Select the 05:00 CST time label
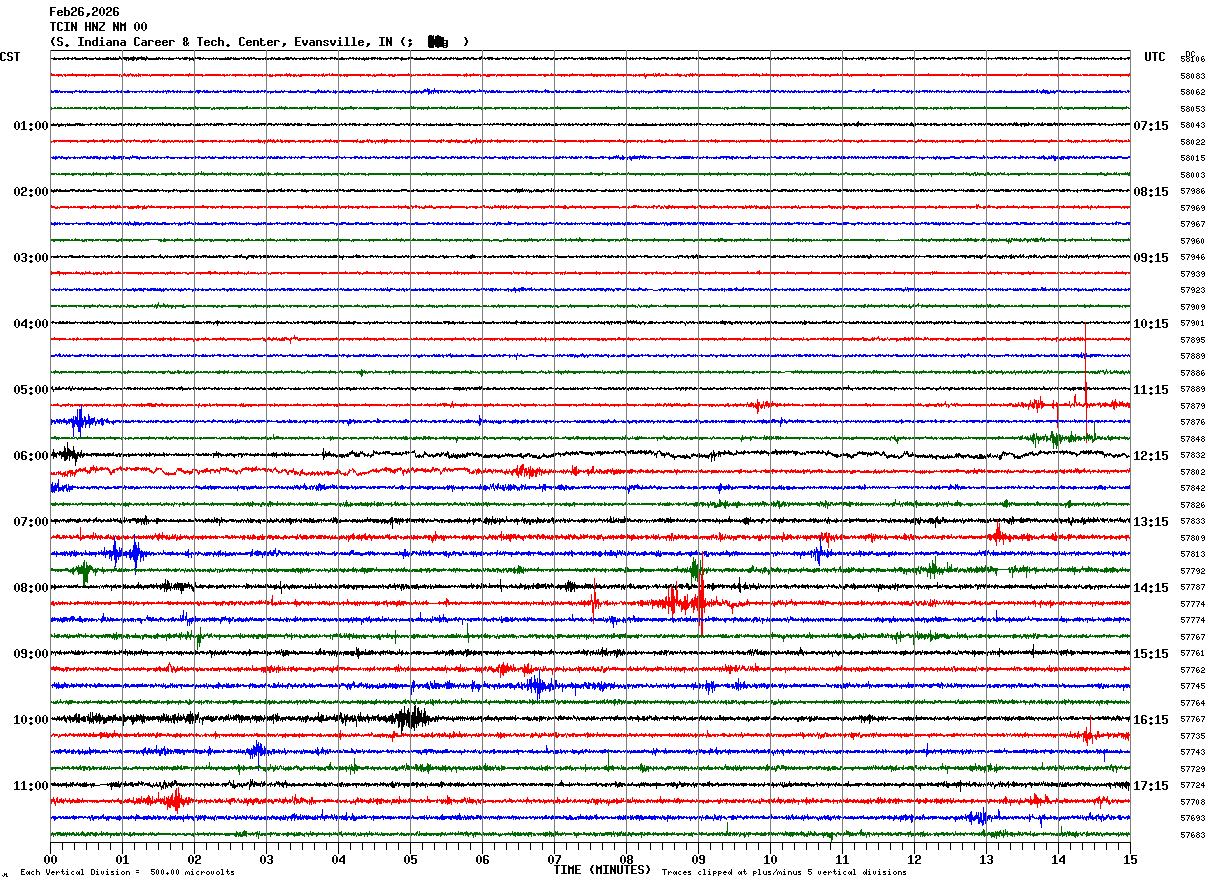The width and height of the screenshot is (1210, 886). (31, 390)
